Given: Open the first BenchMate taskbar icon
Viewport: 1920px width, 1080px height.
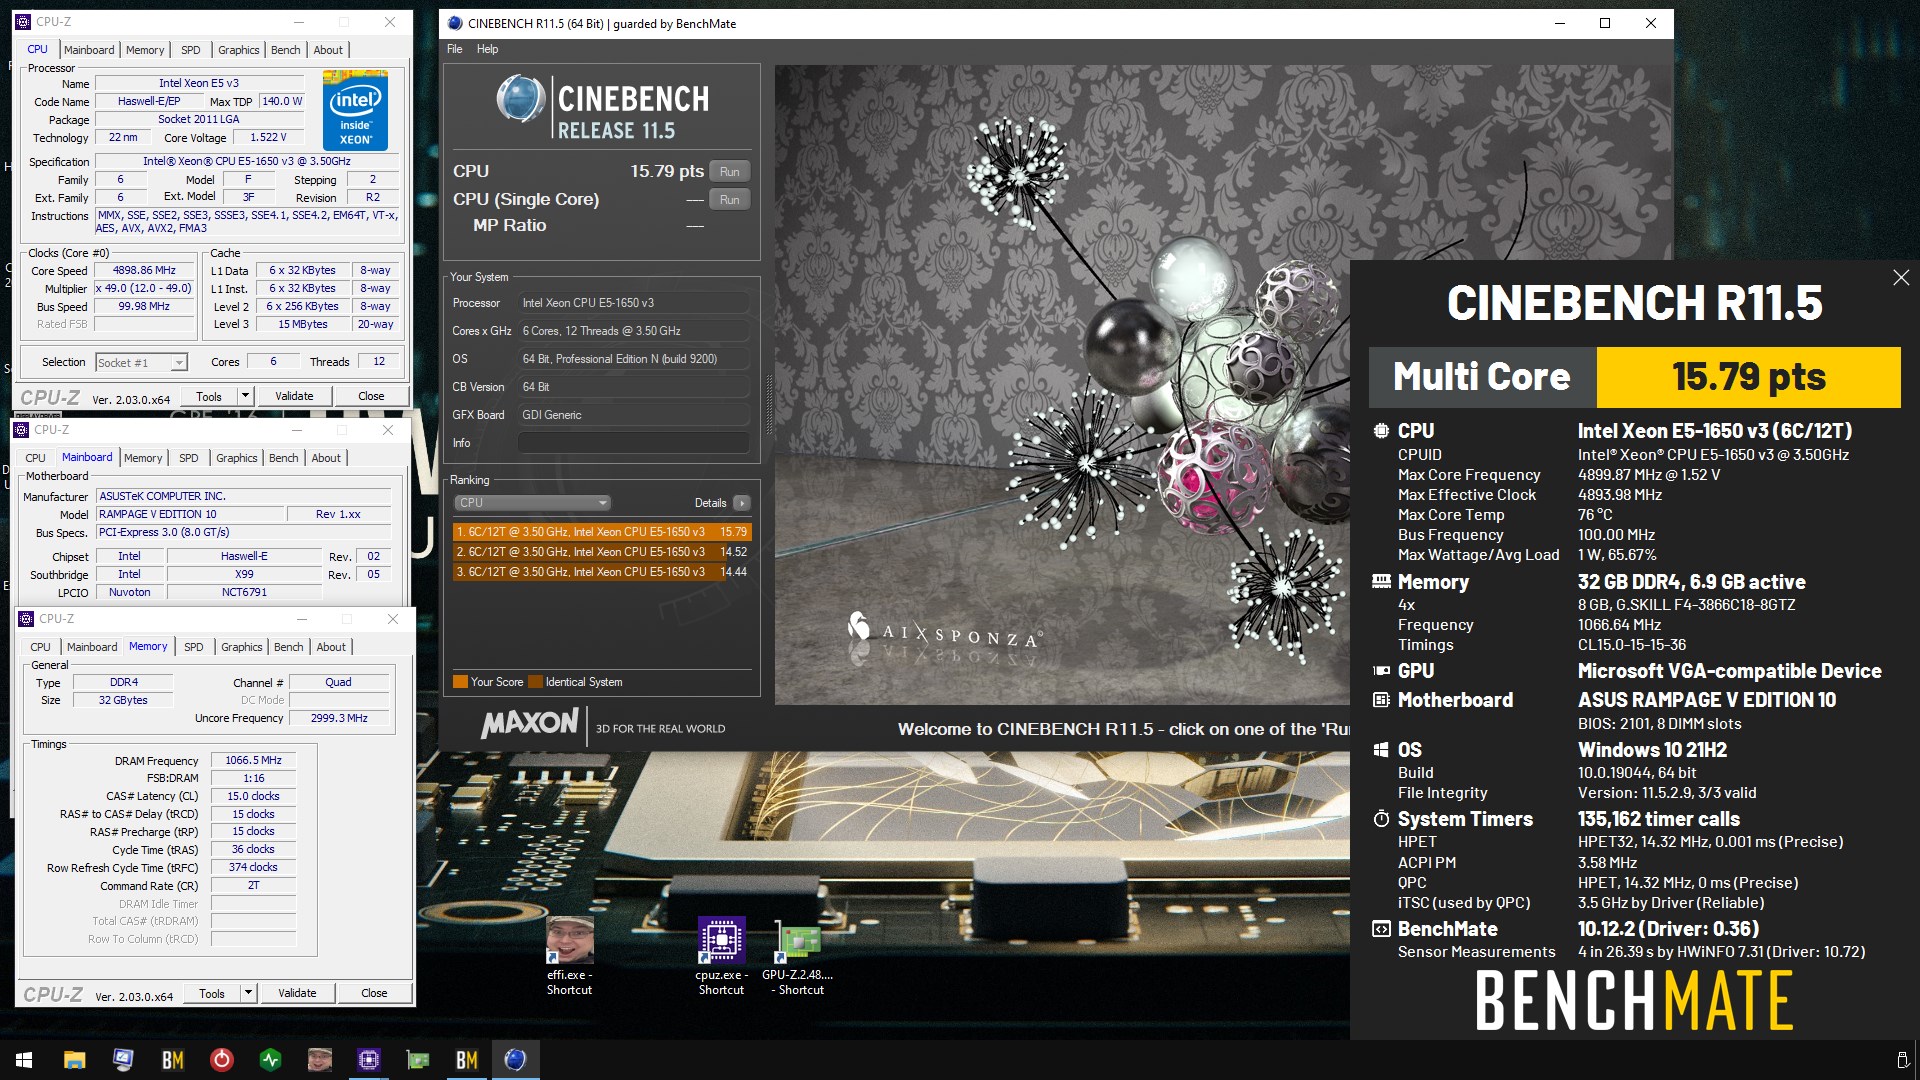Looking at the screenshot, I should 172,1060.
